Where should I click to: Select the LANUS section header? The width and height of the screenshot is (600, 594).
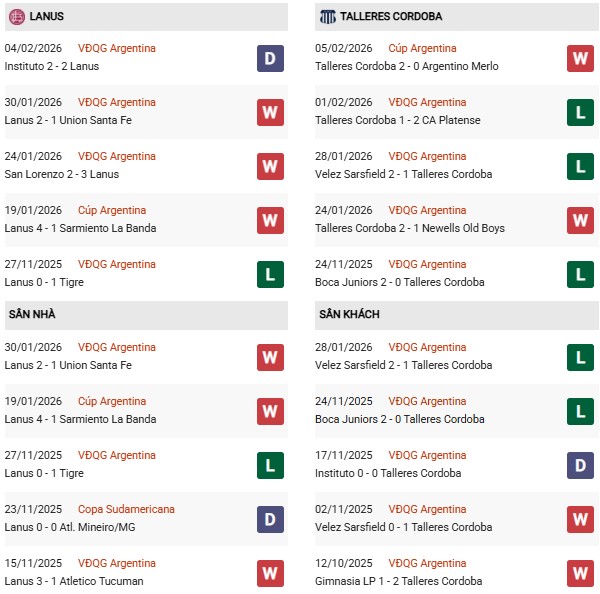pyautogui.click(x=145, y=17)
